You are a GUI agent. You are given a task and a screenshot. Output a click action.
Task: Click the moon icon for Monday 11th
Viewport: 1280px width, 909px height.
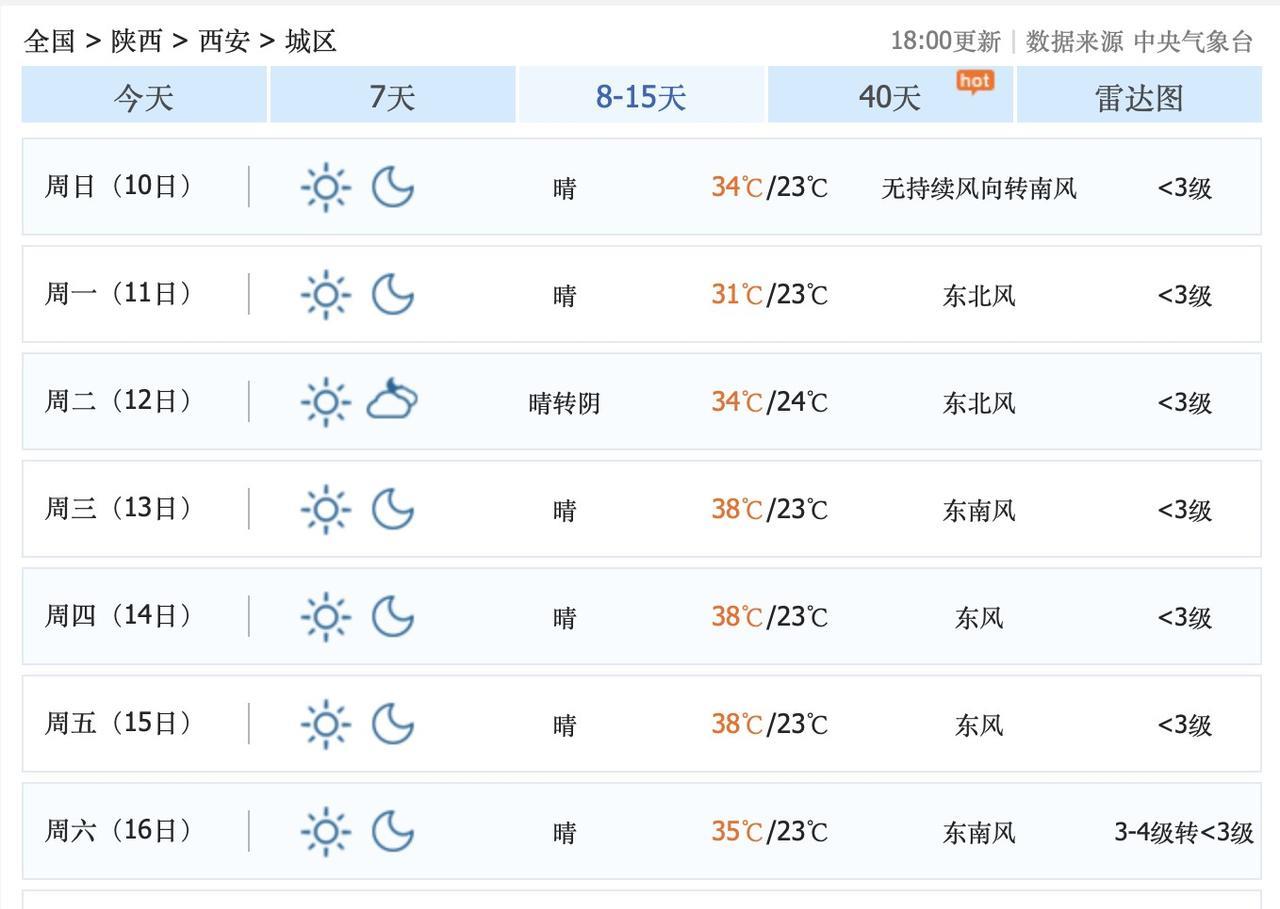393,295
